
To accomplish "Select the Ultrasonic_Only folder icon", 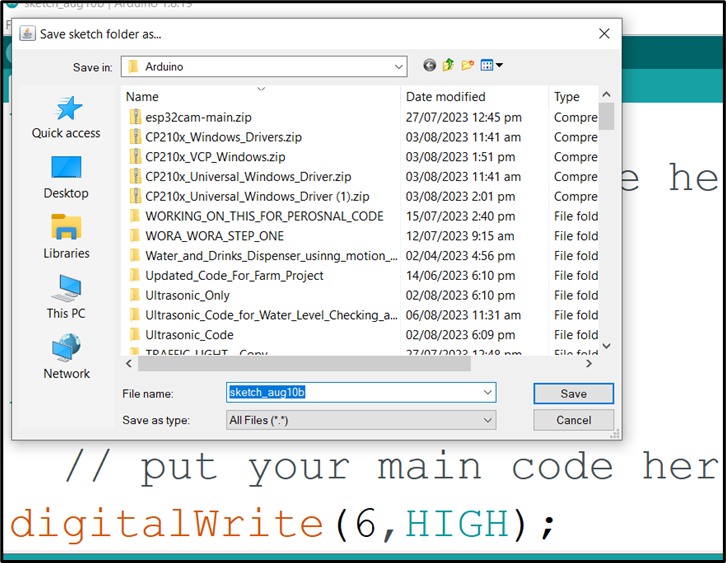I will 135,295.
